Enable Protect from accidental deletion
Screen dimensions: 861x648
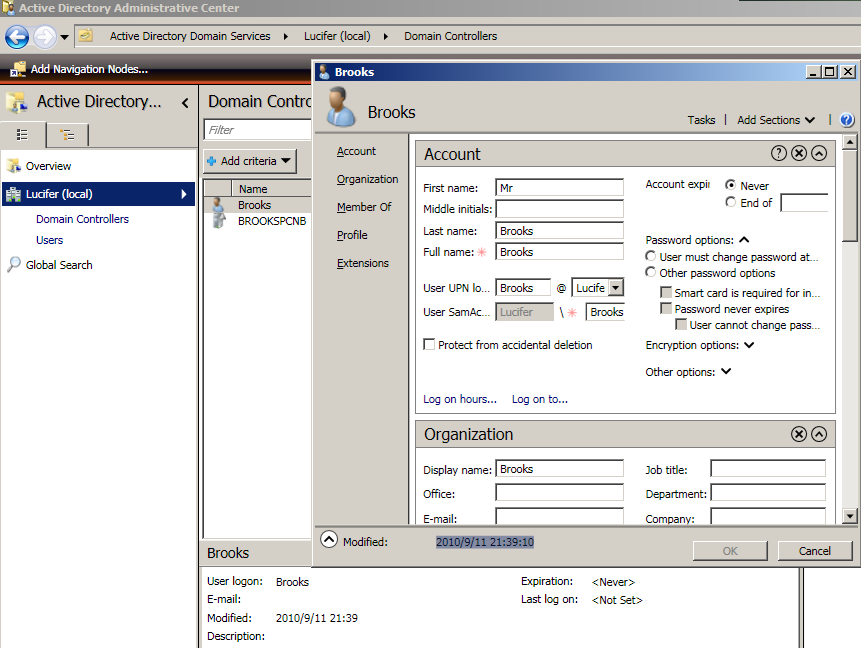(429, 344)
